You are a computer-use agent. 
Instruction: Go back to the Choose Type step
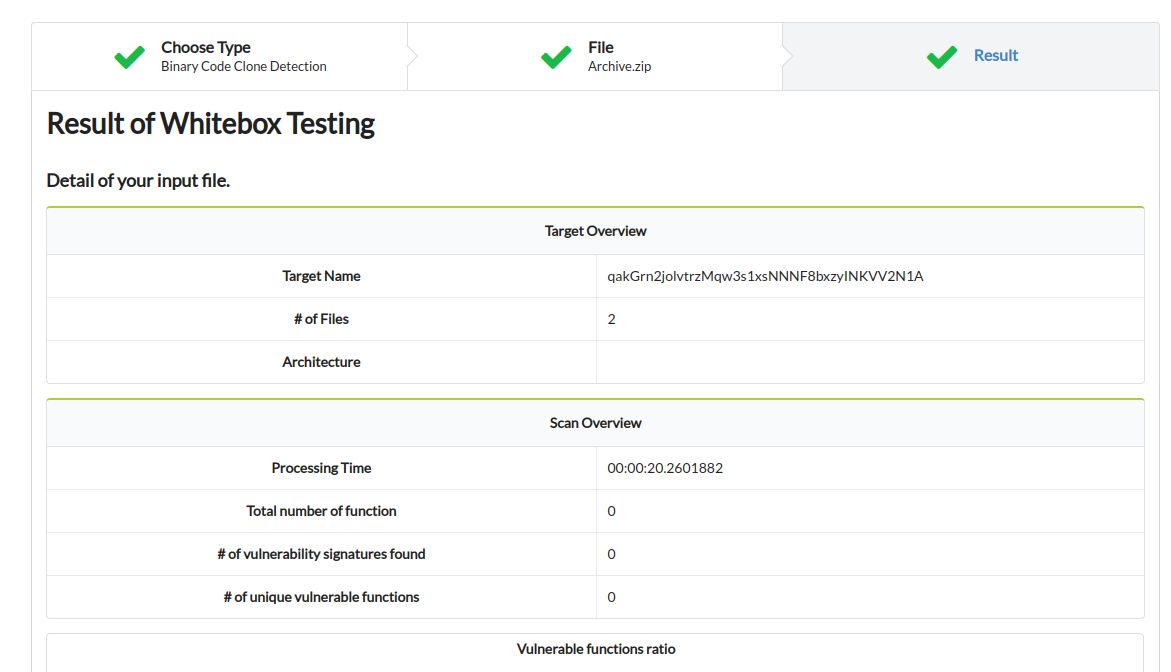pos(206,47)
